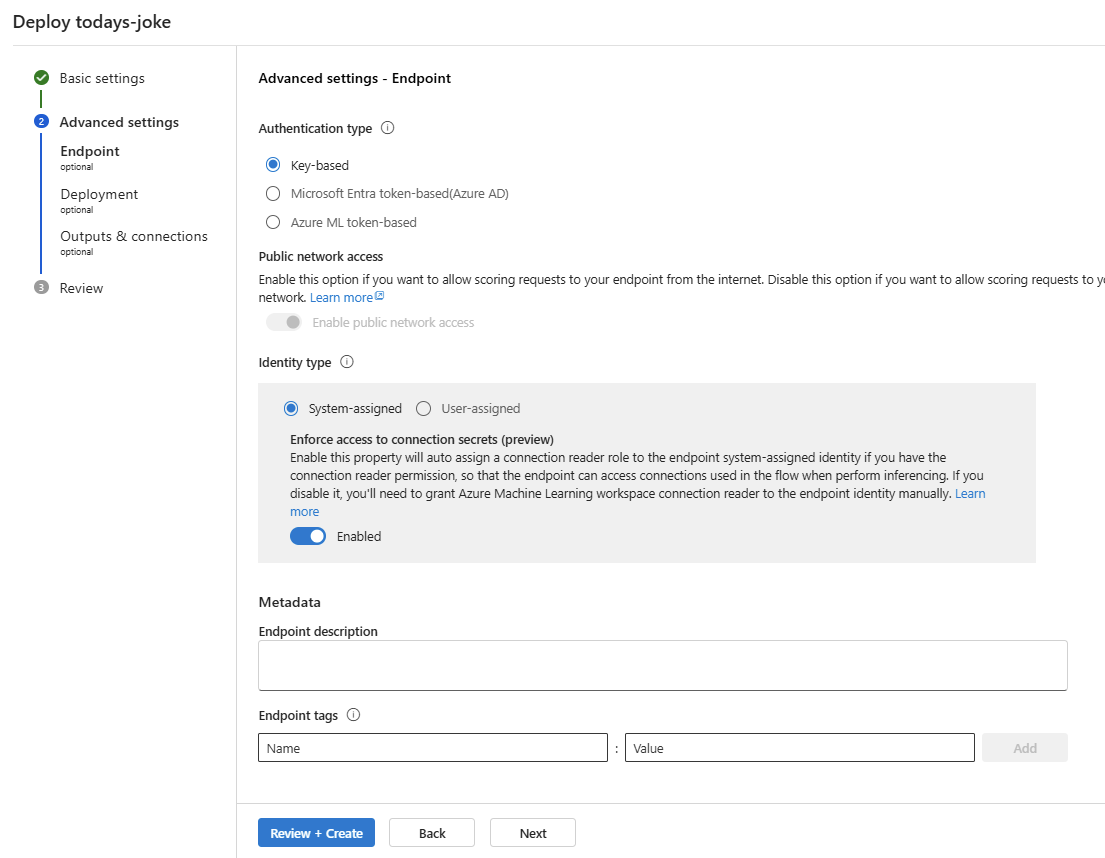Click the Basic settings green checkmark icon

pos(41,78)
